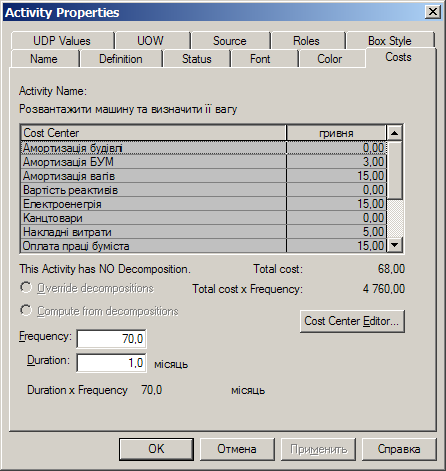This screenshot has height=471, width=446.
Task: Click Total cost x Frequency value 4 760,00
Action: [384, 289]
